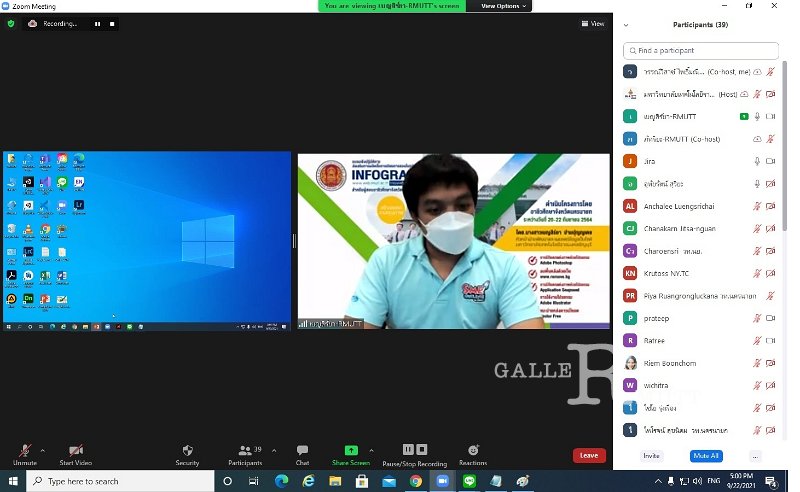Click the green encryption shield icon
The image size is (800, 492).
click(11, 23)
